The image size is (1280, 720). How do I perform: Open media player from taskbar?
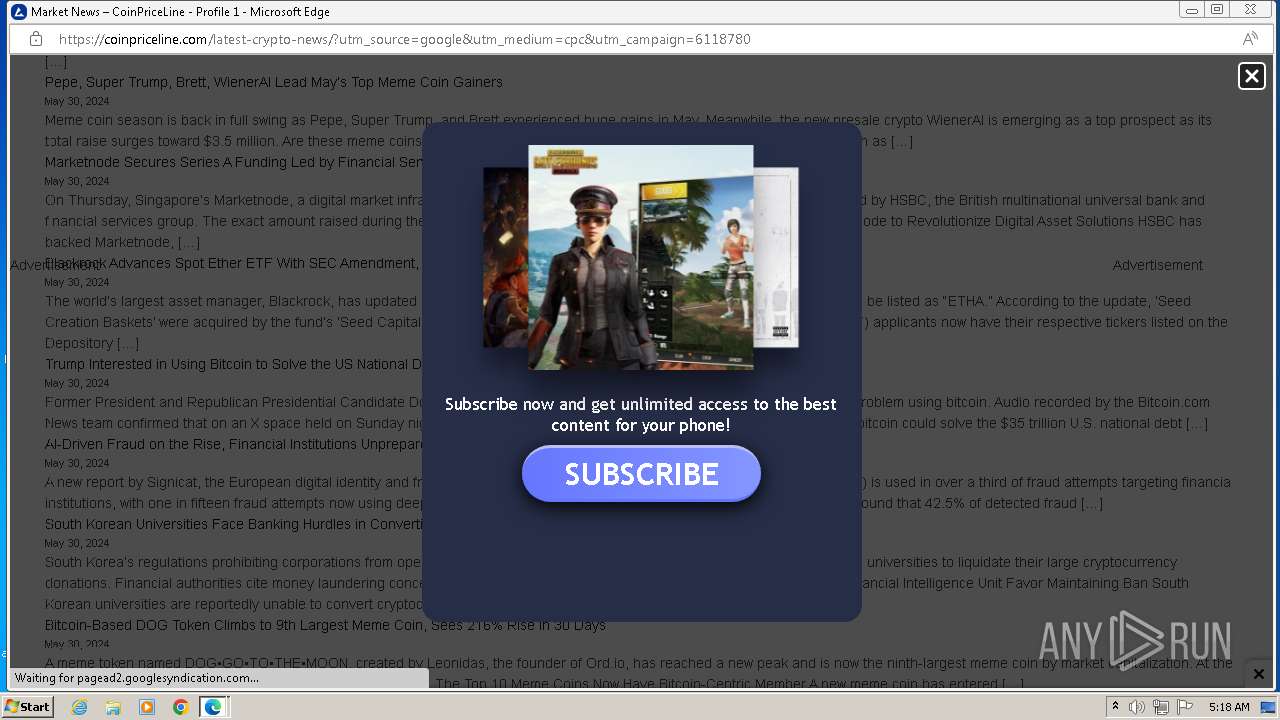point(147,707)
